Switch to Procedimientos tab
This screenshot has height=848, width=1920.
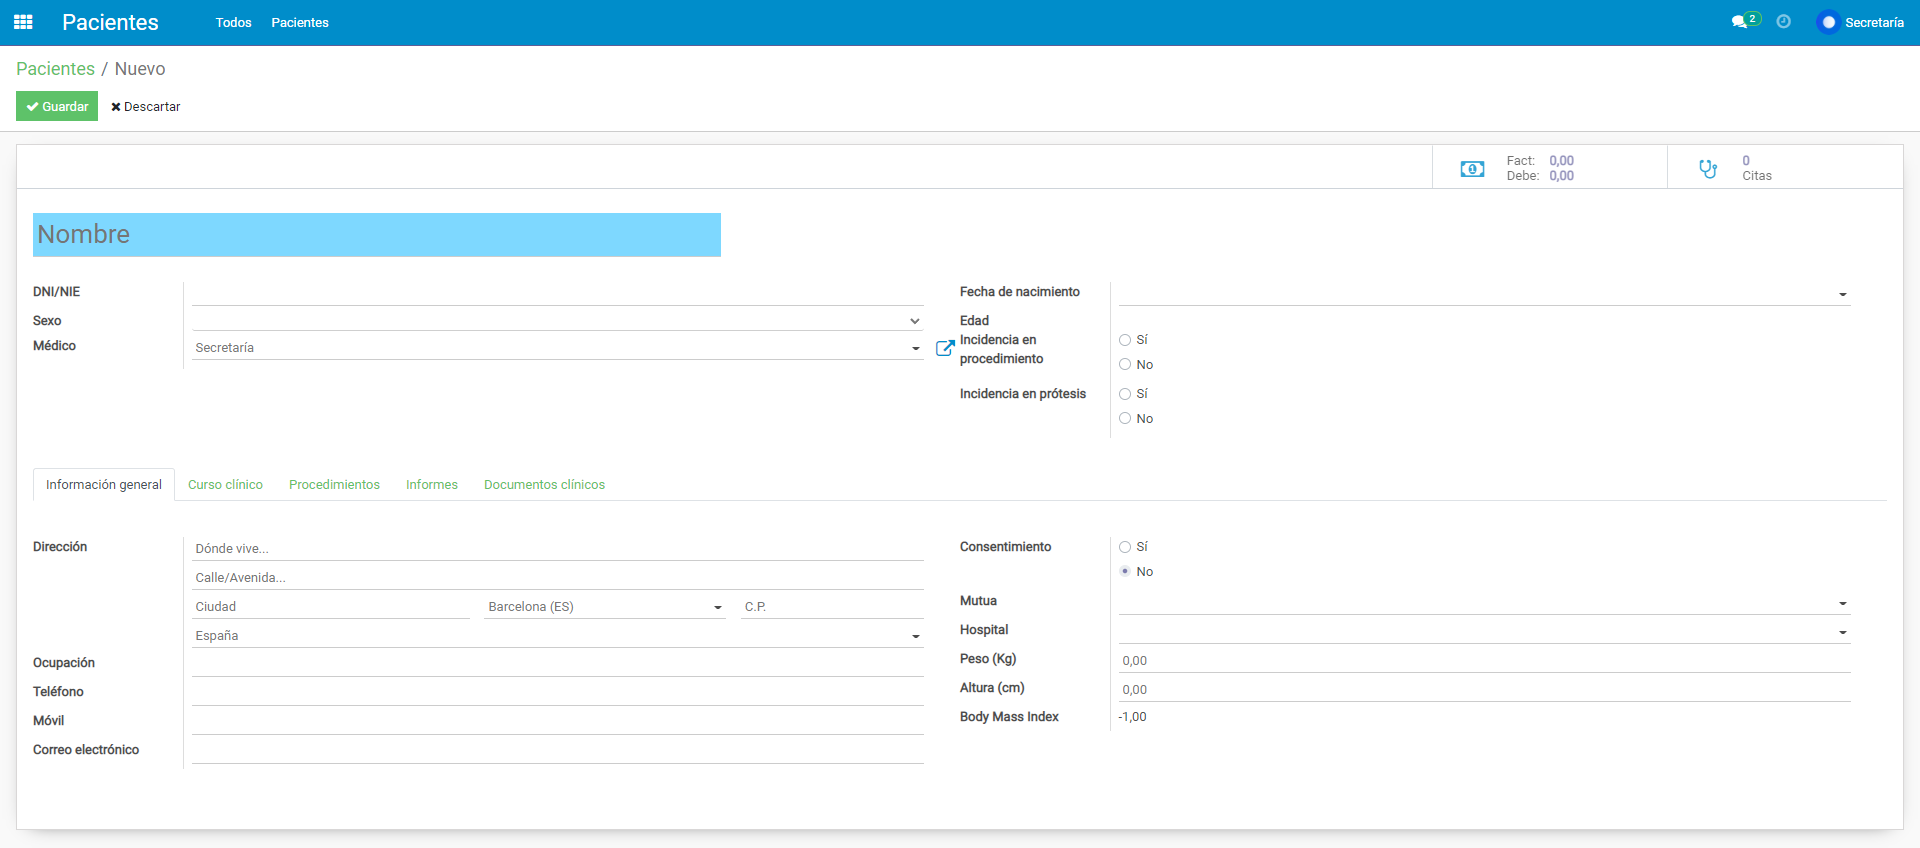(334, 485)
